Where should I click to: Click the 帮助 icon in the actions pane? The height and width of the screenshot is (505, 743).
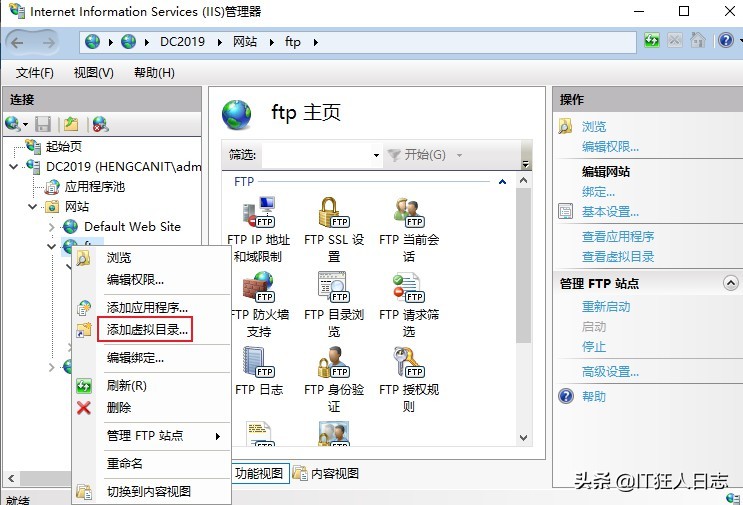(x=566, y=396)
